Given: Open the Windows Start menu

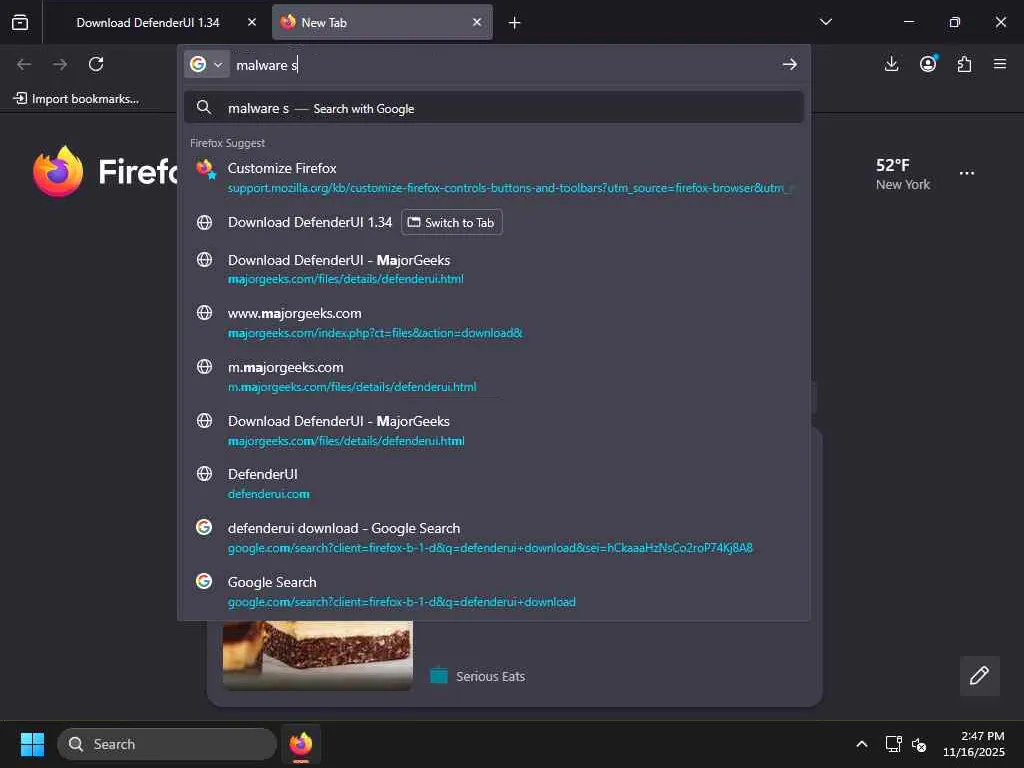Looking at the screenshot, I should point(32,744).
